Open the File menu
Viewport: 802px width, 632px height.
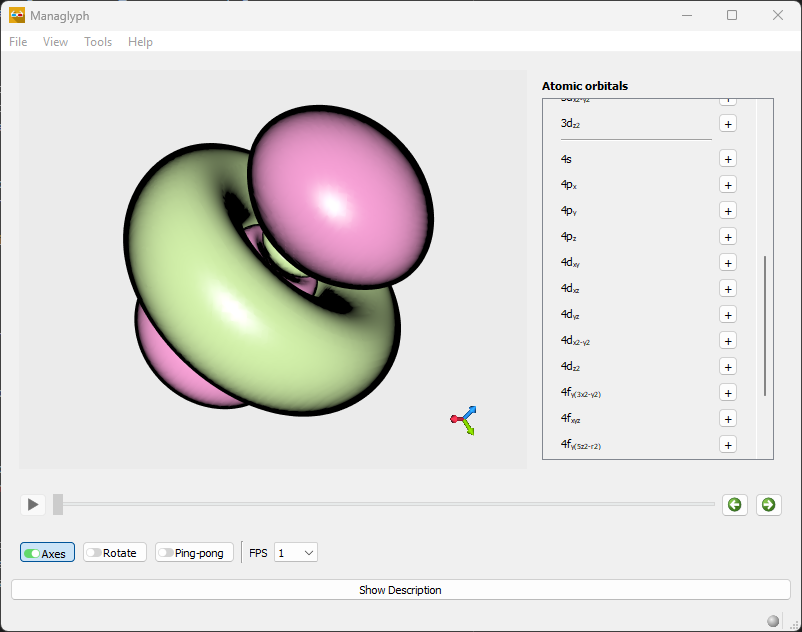tap(18, 42)
